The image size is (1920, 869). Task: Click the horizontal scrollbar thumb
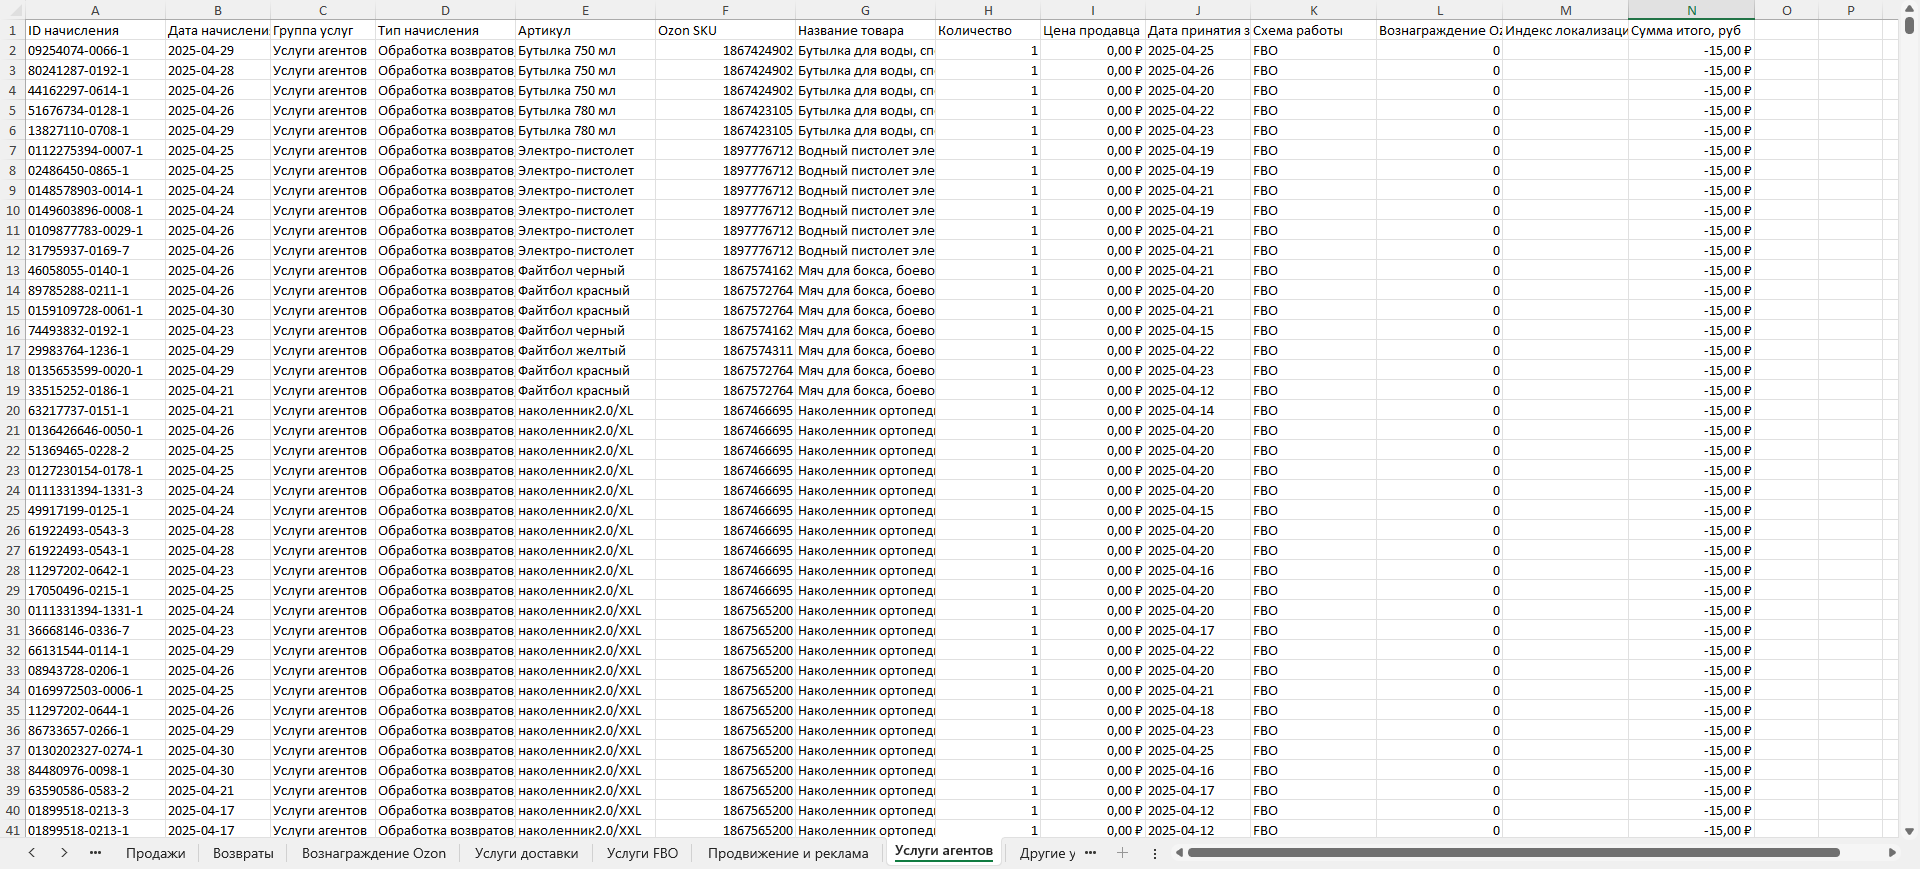[1512, 853]
